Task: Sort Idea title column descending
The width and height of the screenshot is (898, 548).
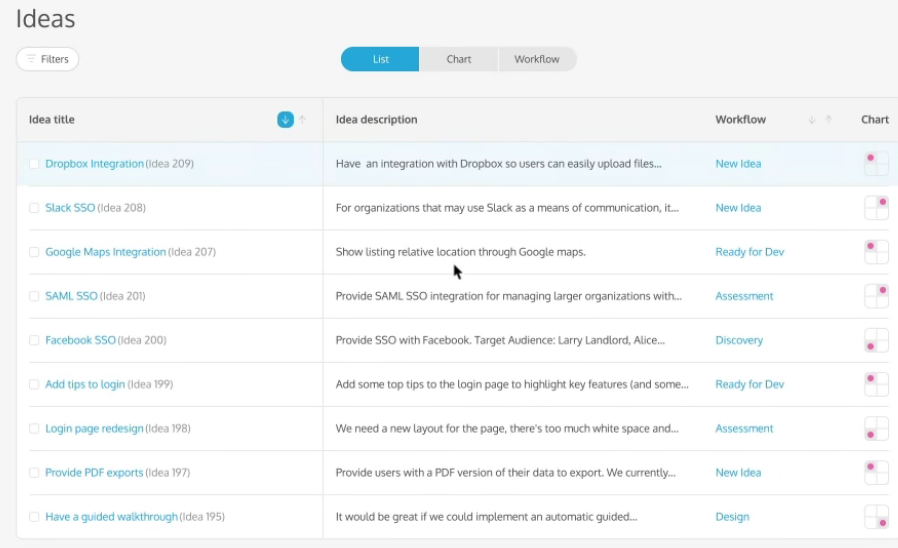Action: point(285,120)
